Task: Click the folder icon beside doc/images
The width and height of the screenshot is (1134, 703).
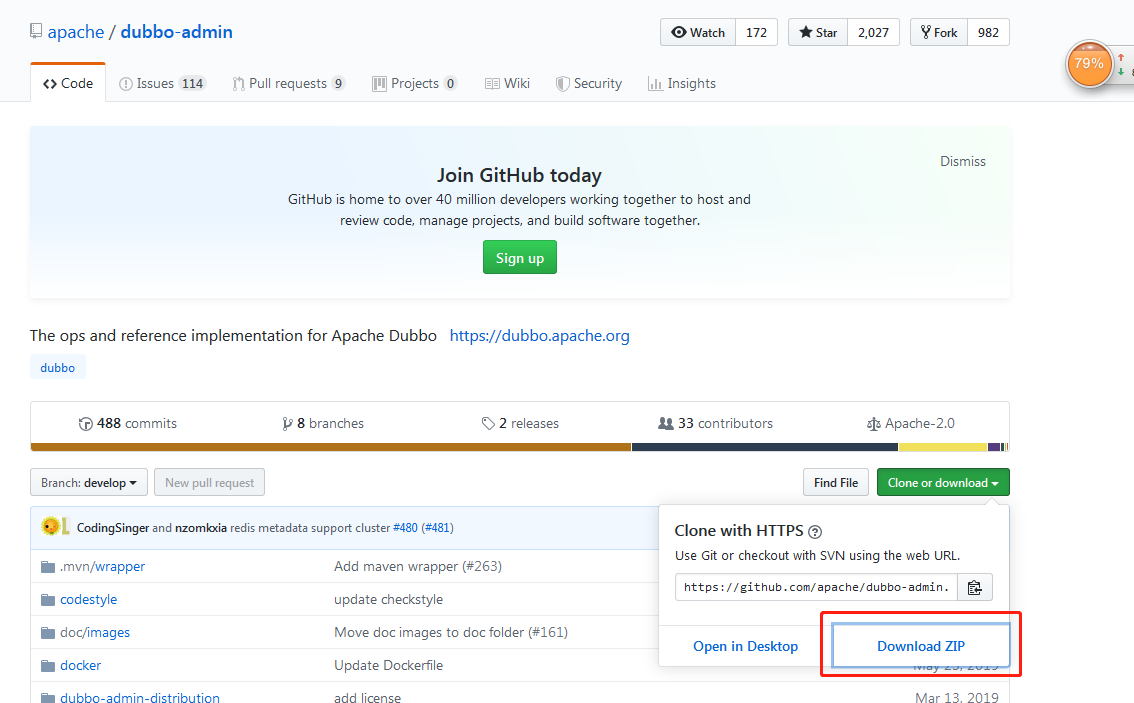Action: coord(48,633)
